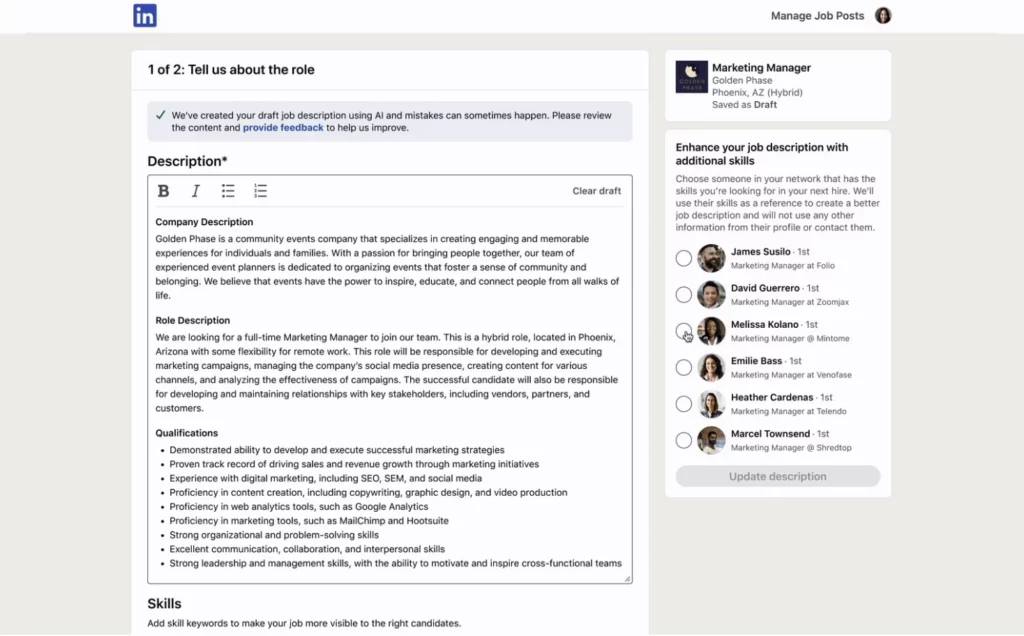Image resolution: width=1024 pixels, height=636 pixels.
Task: Click Emilie Bass's profile photo
Action: point(711,368)
